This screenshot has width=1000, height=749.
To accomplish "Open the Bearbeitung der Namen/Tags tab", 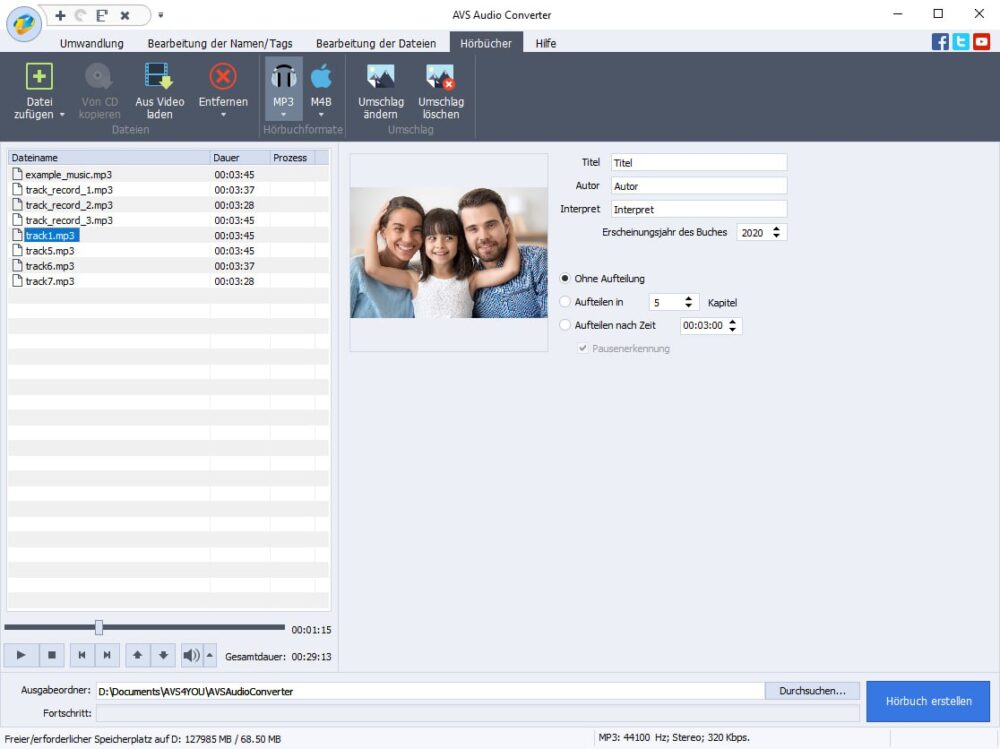I will (220, 43).
